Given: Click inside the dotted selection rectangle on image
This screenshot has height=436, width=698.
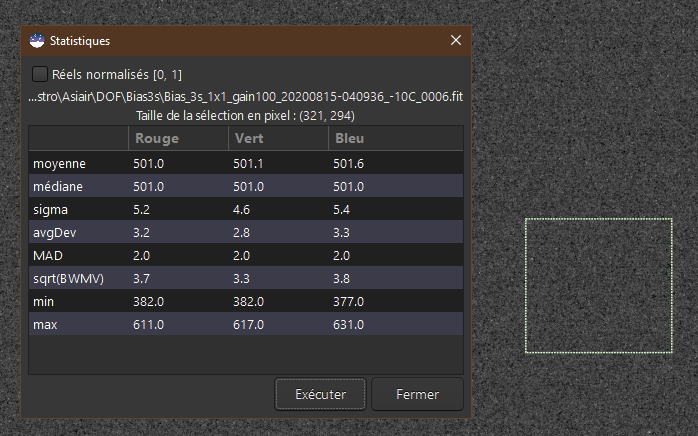Looking at the screenshot, I should [x=599, y=285].
